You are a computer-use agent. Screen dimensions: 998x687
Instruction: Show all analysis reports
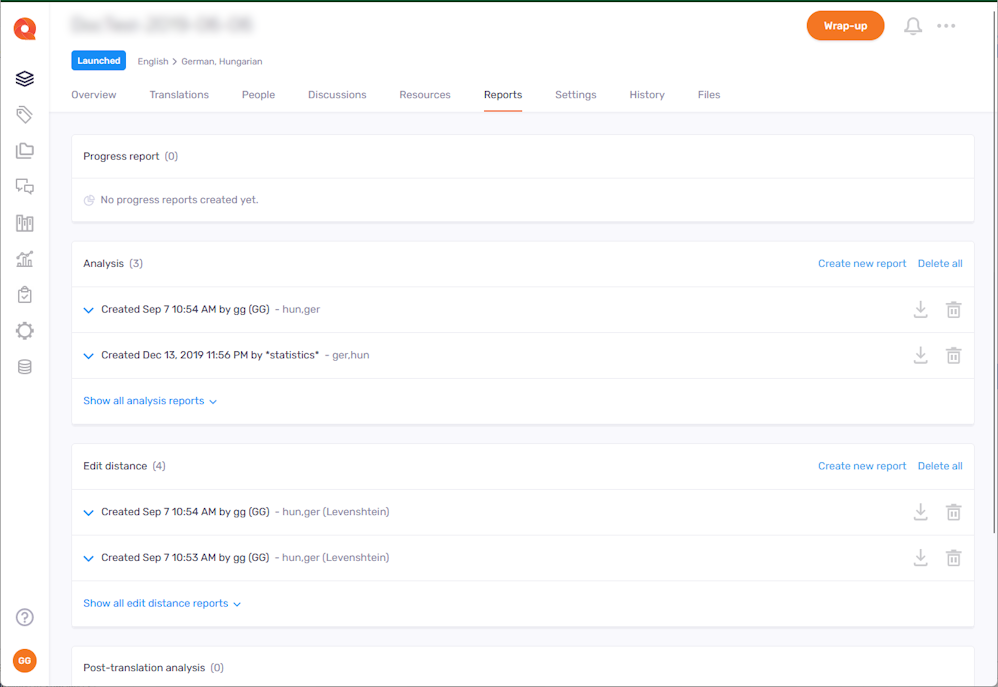coord(149,401)
